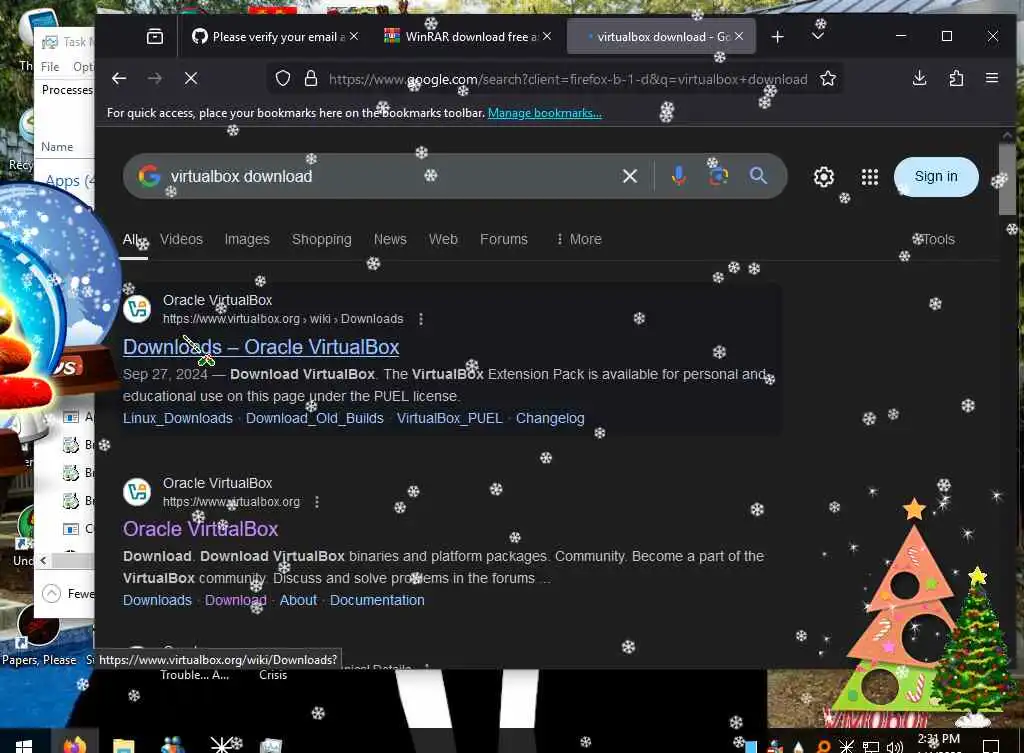Open Download_Old_Builds sitelink

[x=315, y=418]
